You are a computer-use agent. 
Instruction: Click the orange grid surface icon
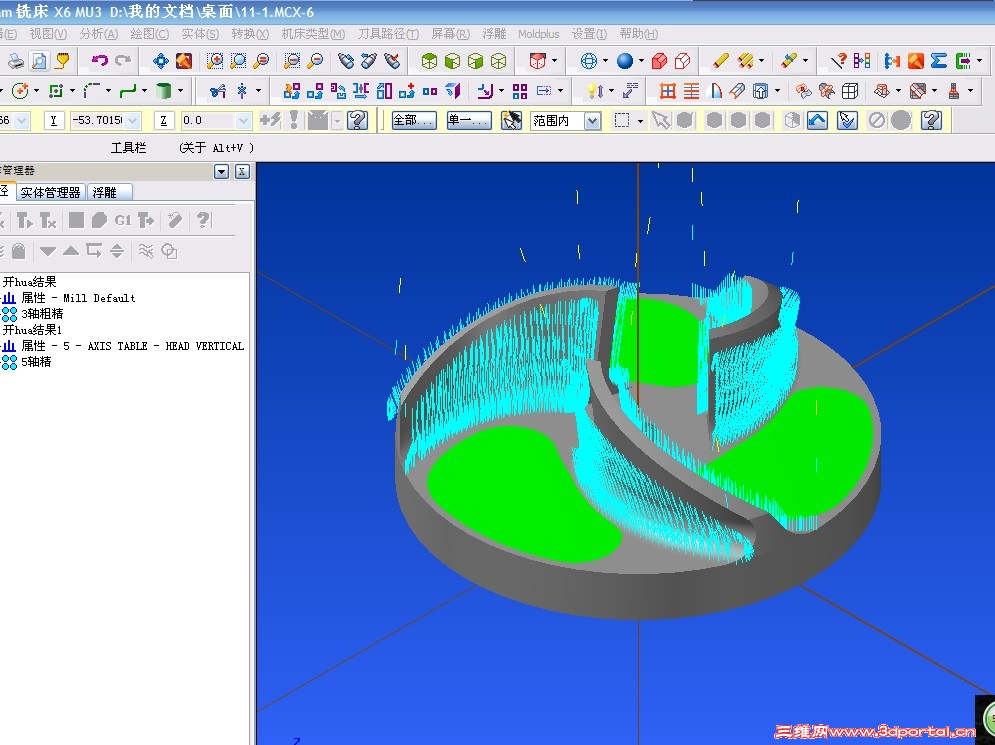click(667, 91)
